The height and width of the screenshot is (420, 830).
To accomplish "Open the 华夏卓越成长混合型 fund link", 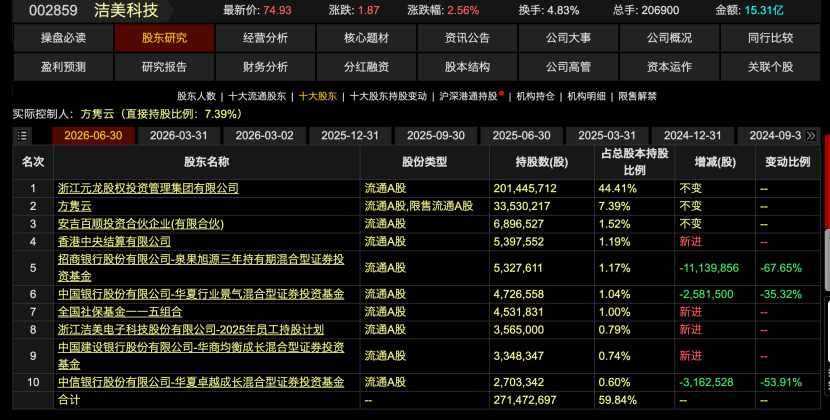I will click(201, 382).
